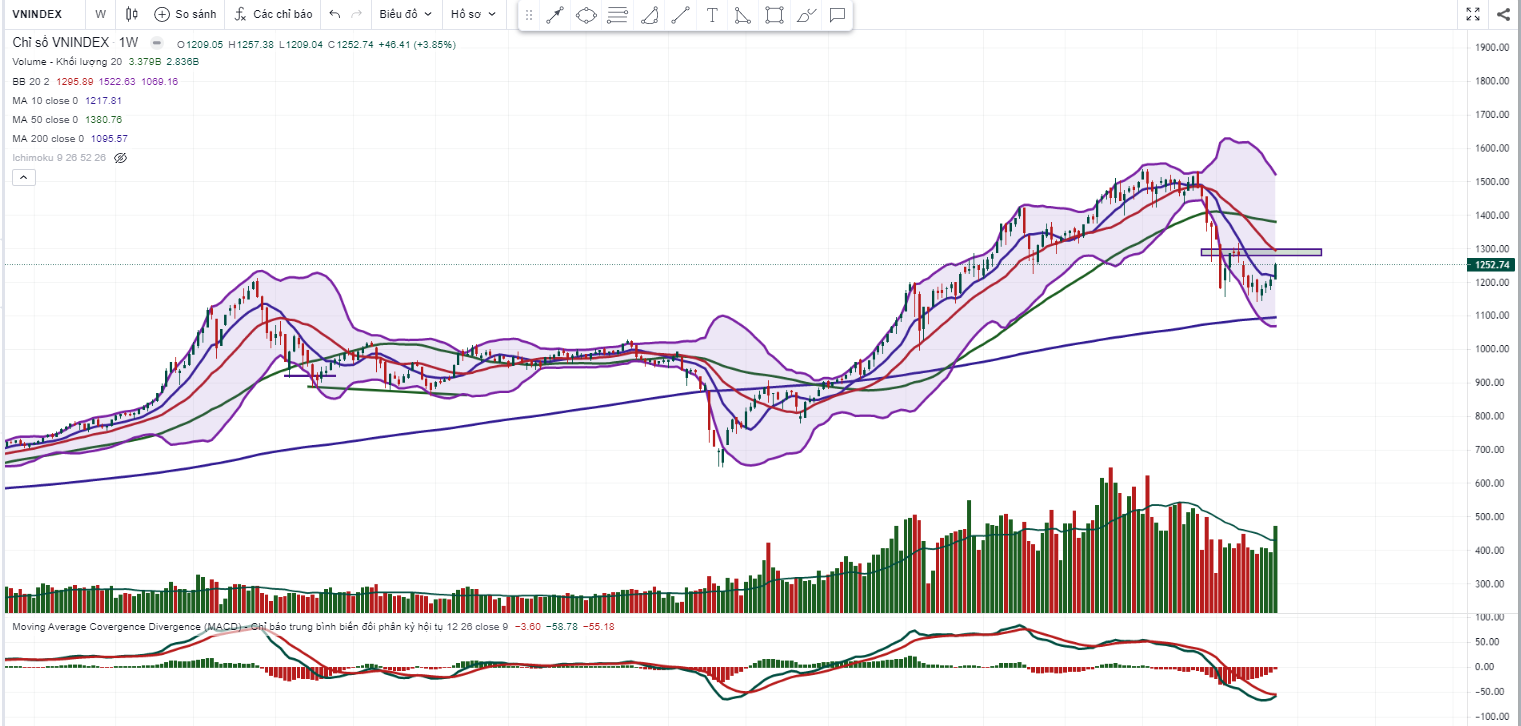This screenshot has height=726, width=1521.
Task: Select the arc angle drawing tool
Action: (649, 15)
